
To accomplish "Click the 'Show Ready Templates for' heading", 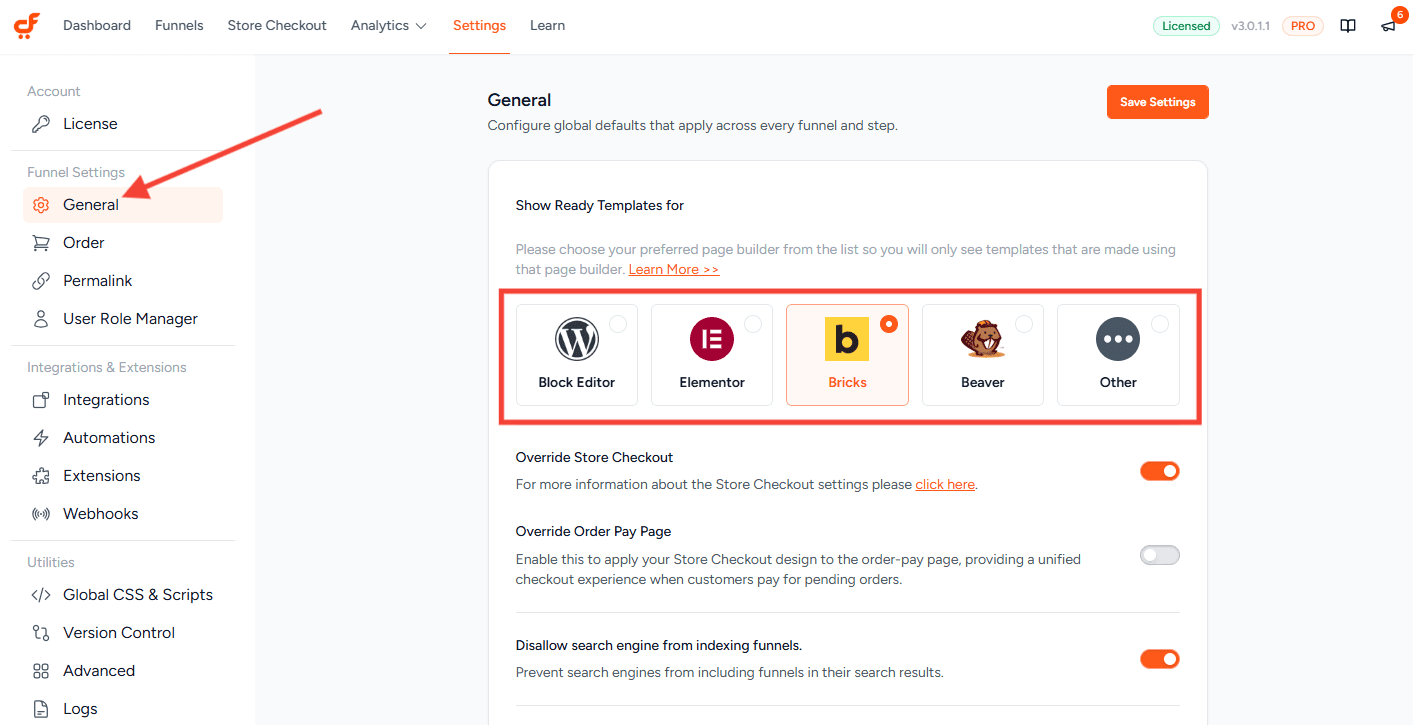I will click(x=600, y=205).
